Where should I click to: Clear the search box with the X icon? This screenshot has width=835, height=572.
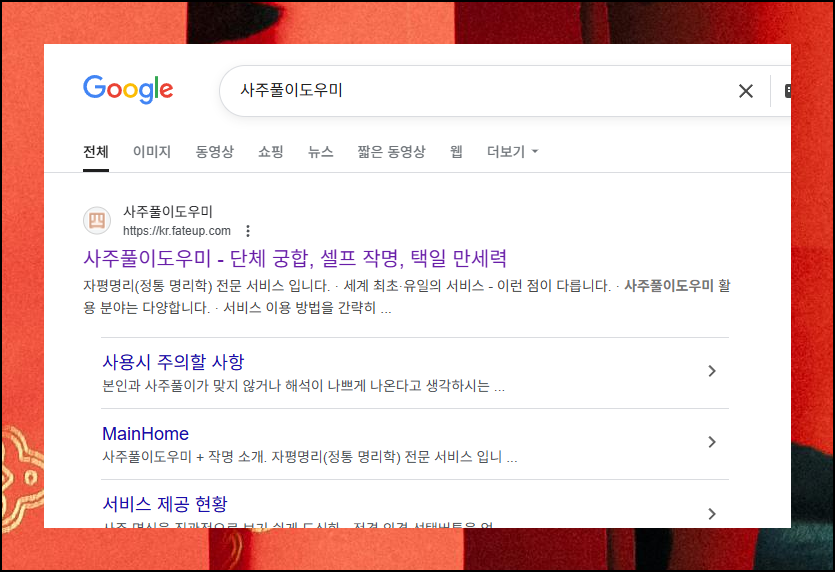click(746, 91)
